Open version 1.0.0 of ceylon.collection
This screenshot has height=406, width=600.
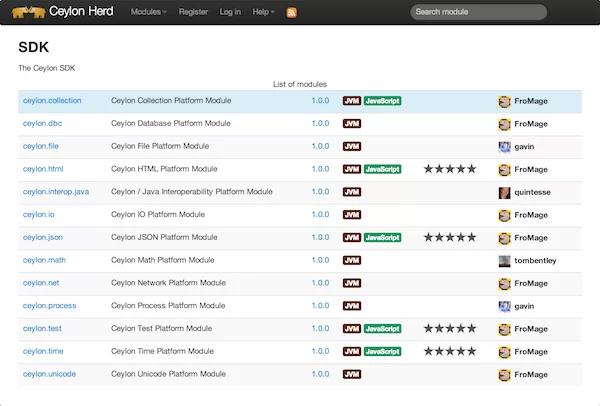[320, 100]
